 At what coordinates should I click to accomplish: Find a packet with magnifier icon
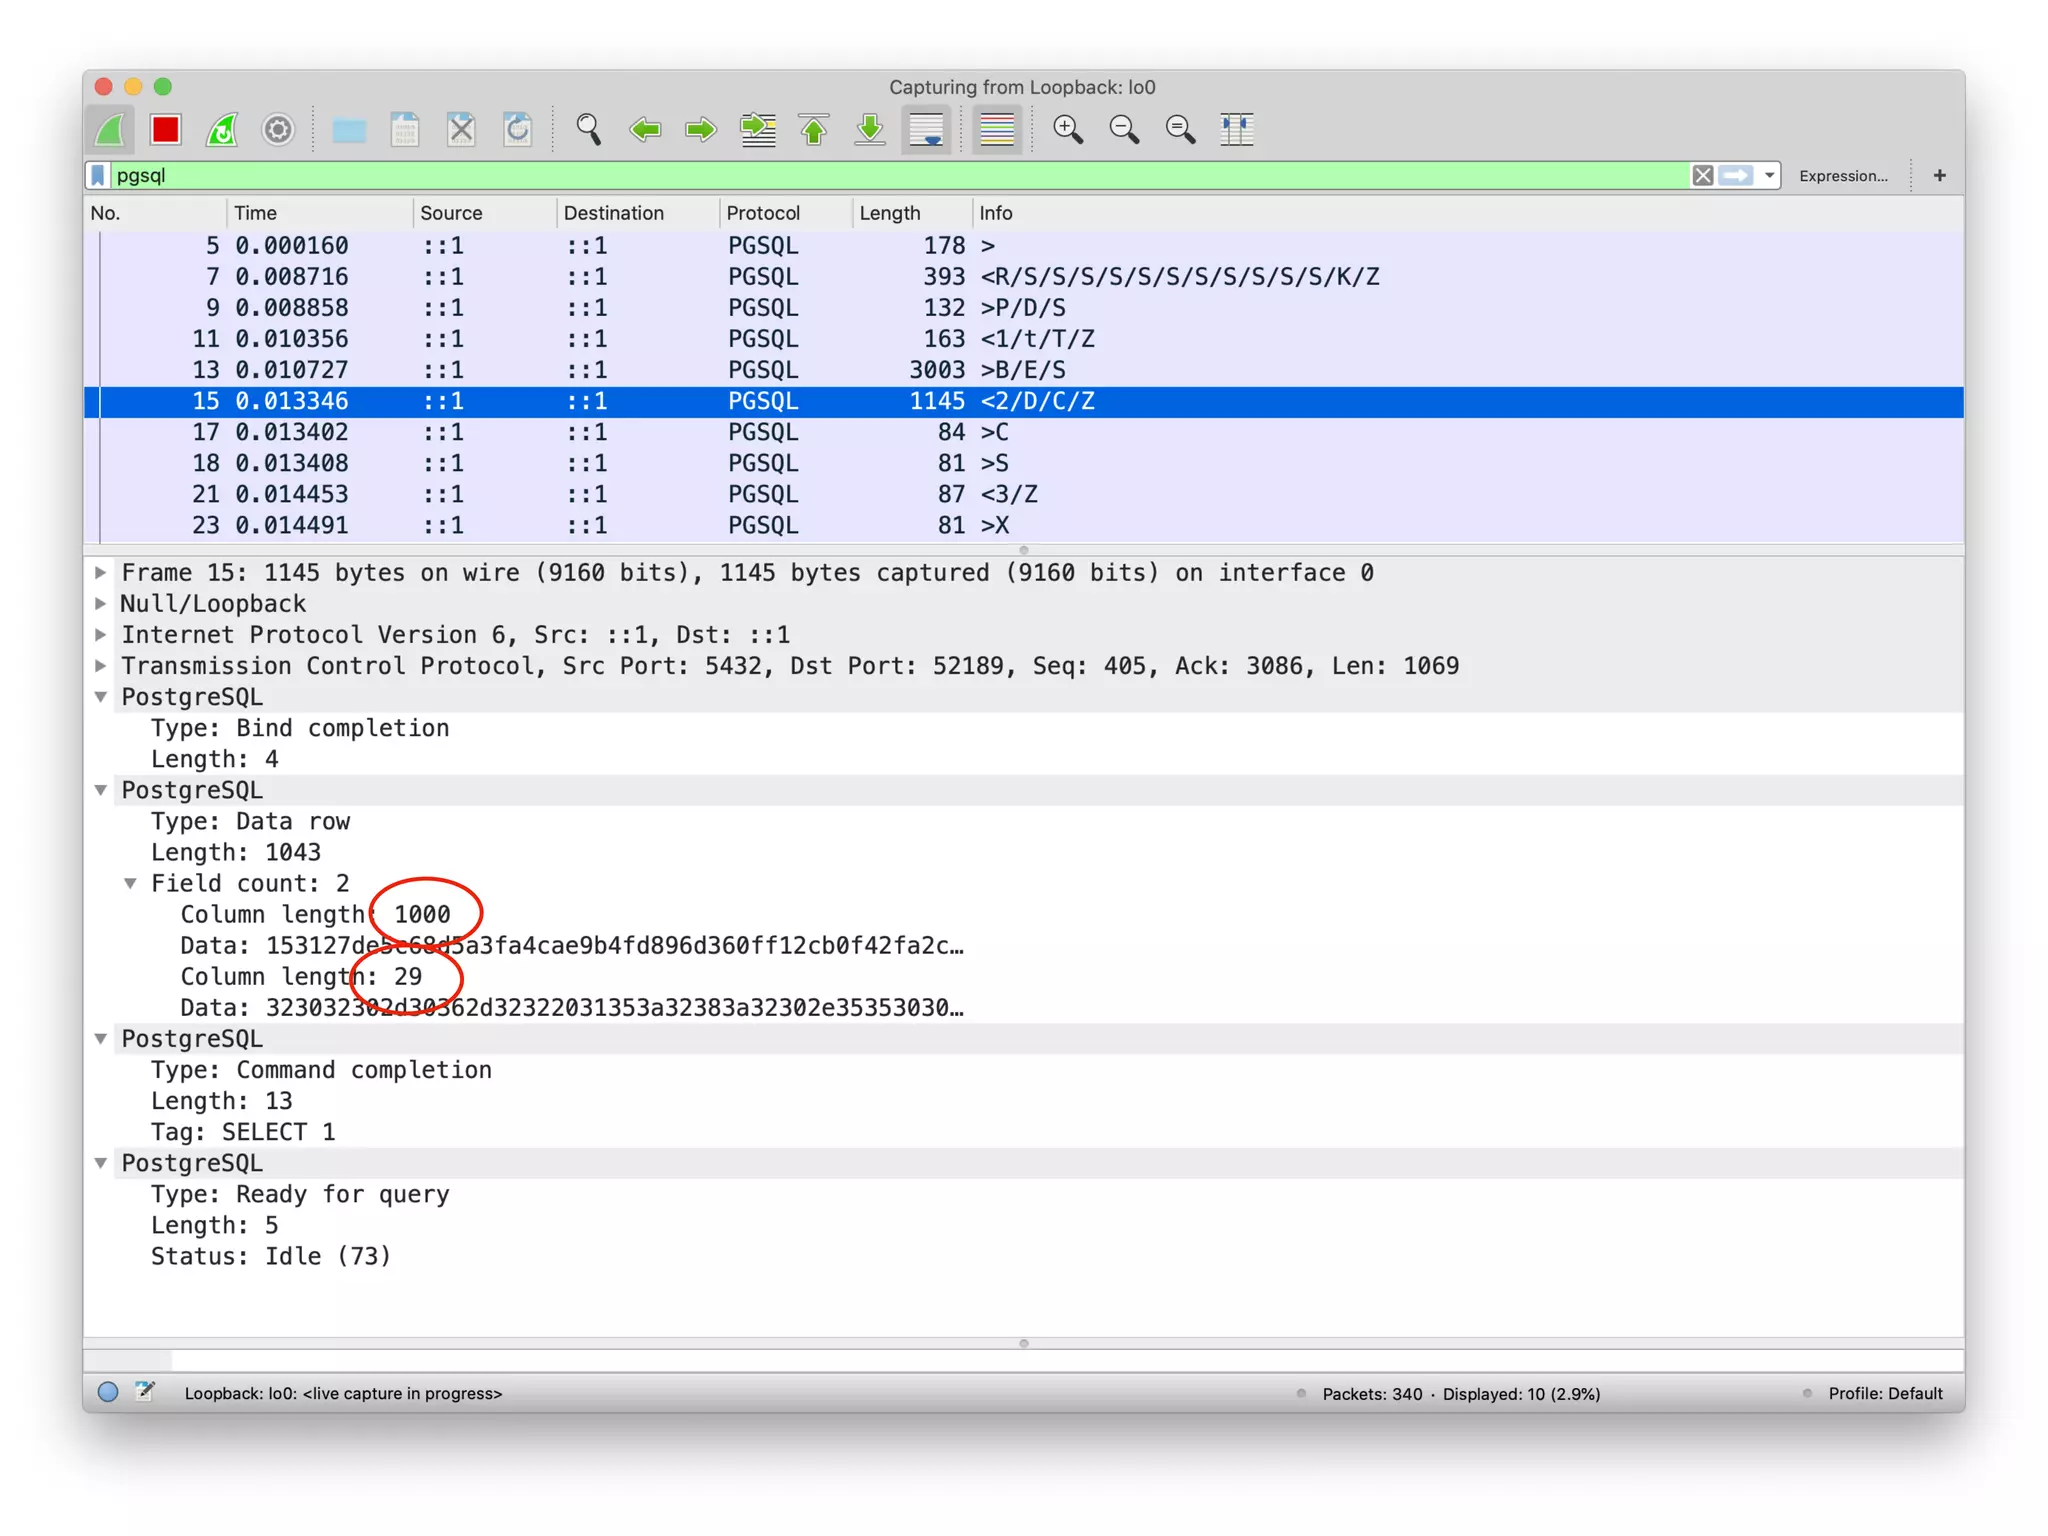(588, 129)
